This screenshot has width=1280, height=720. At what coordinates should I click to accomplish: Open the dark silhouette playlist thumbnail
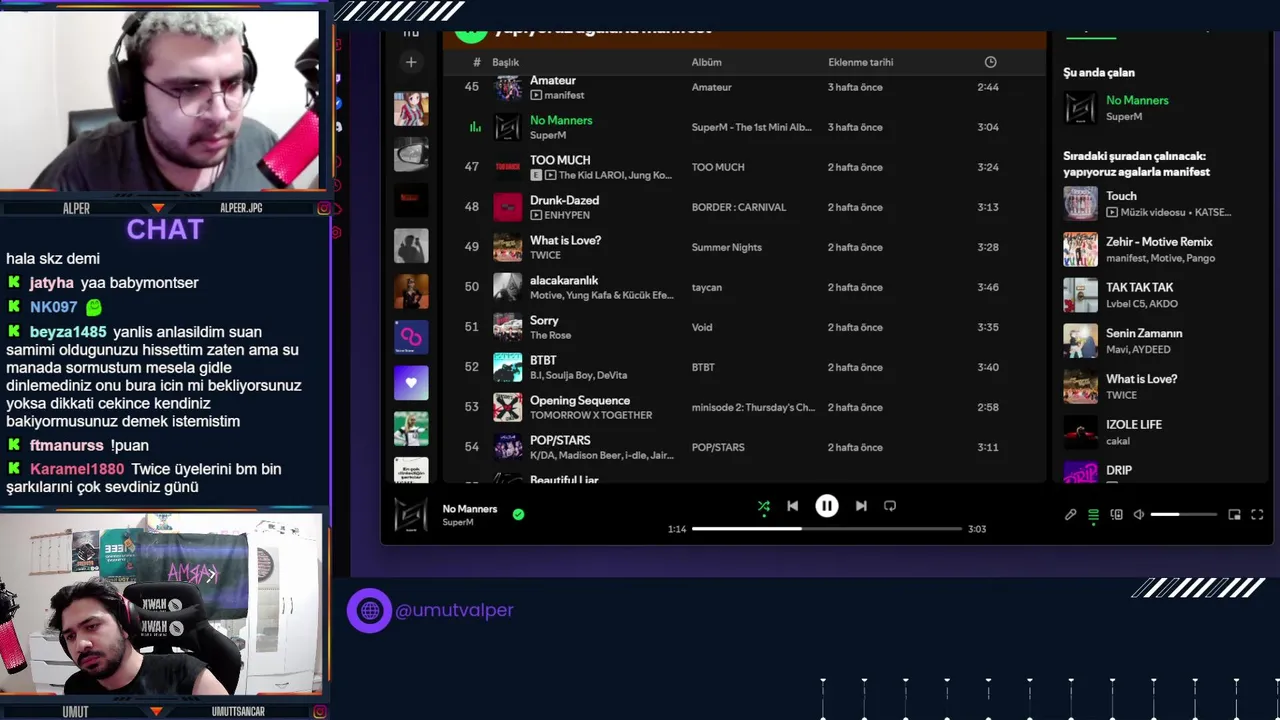click(x=411, y=246)
